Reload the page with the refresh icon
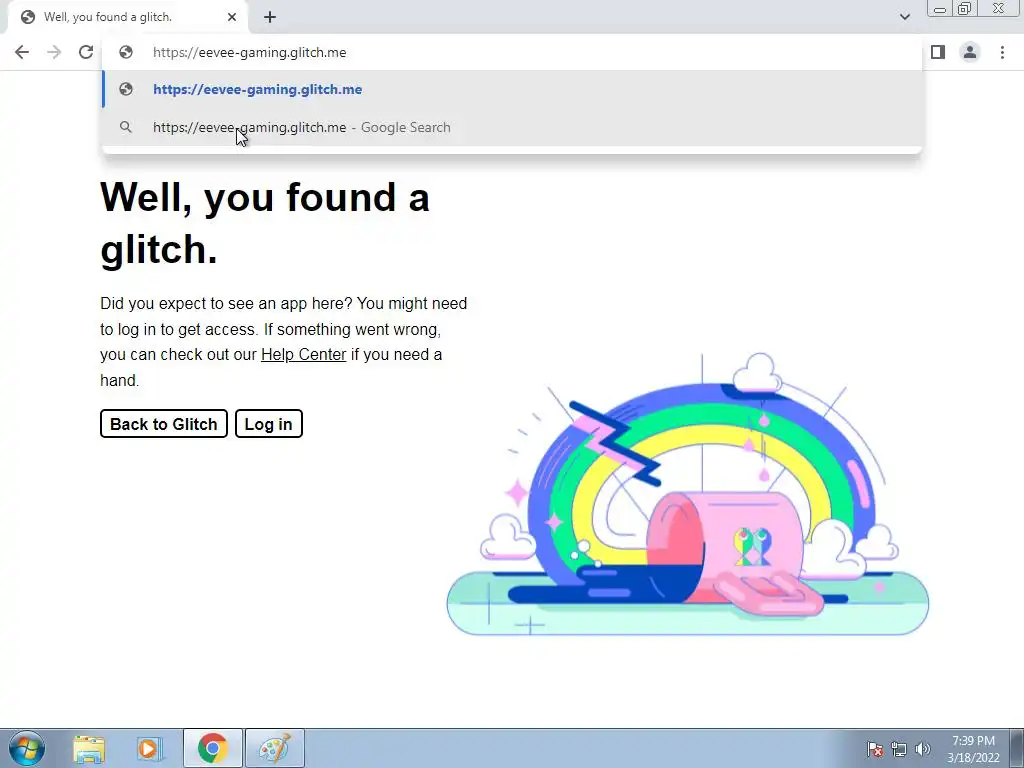Viewport: 1024px width, 768px height. pos(86,52)
